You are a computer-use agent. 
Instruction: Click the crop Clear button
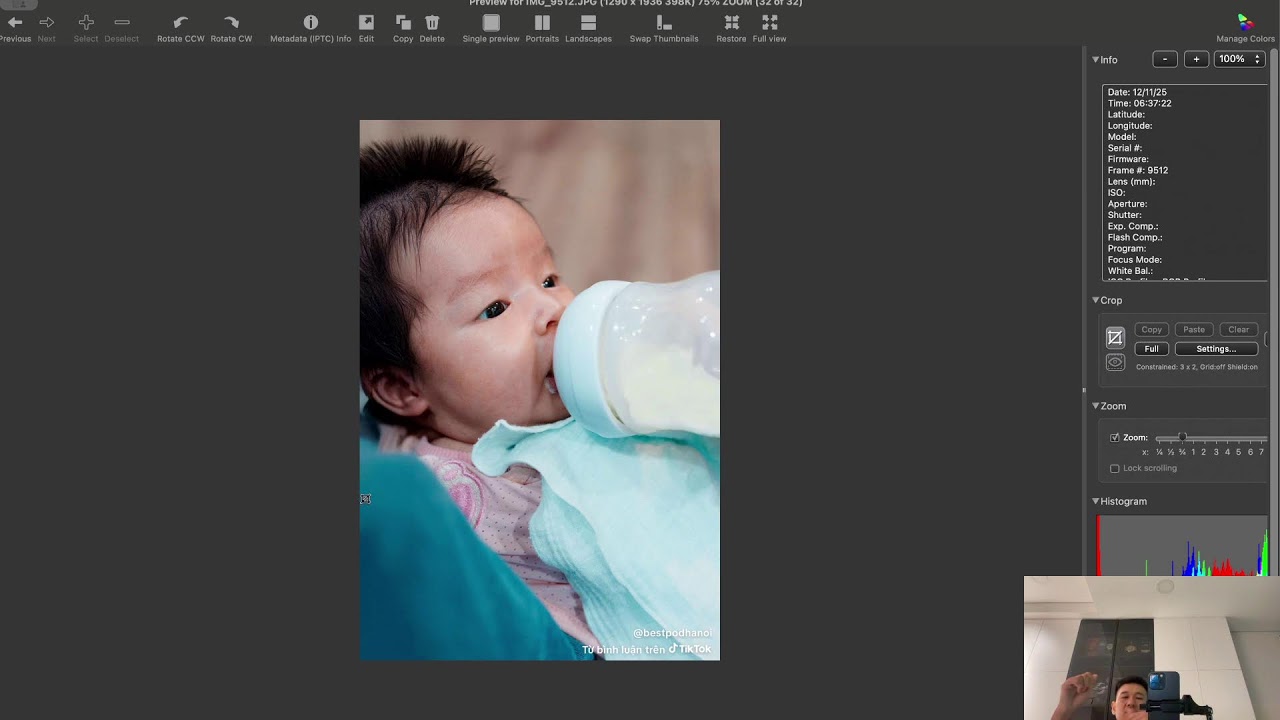coord(1238,329)
